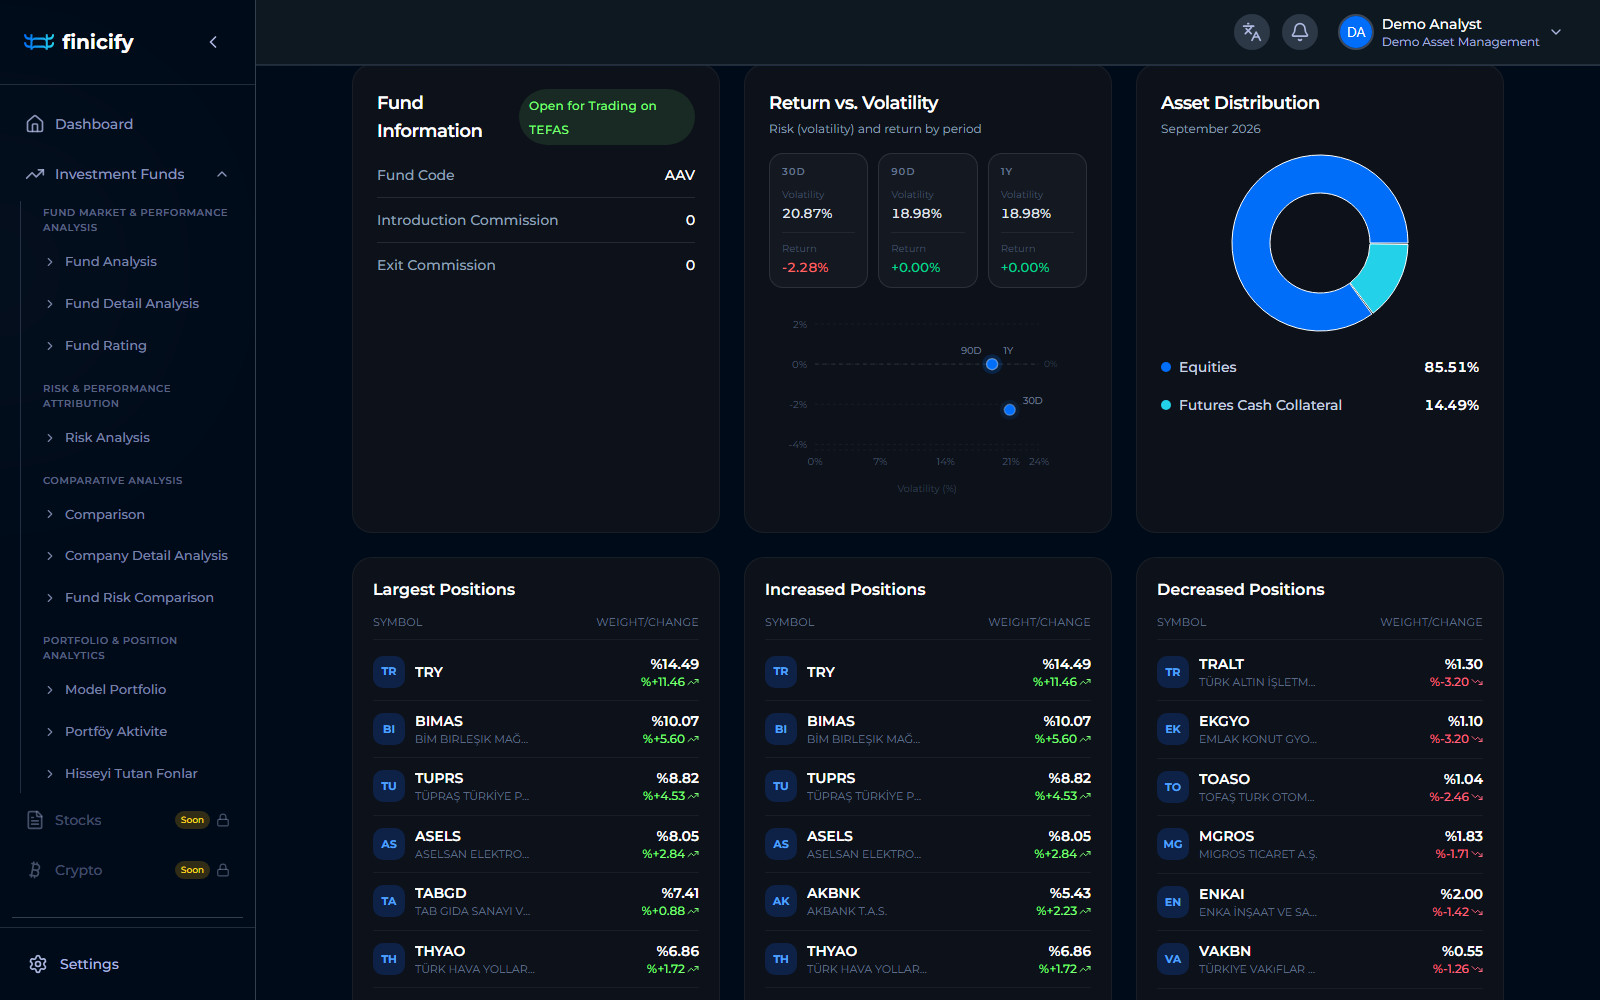Expand the Model Portfolio chevron
This screenshot has width=1600, height=1000.
(50, 690)
